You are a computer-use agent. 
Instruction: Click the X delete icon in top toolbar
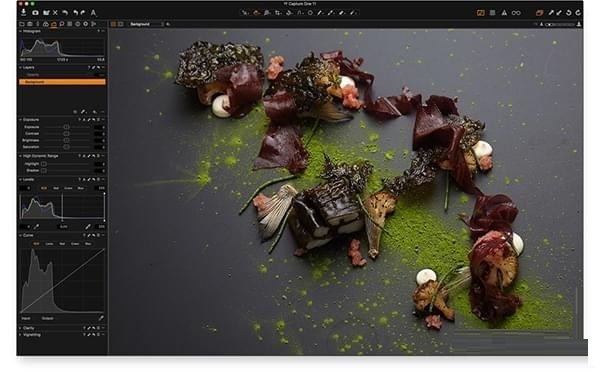pyautogui.click(x=55, y=13)
